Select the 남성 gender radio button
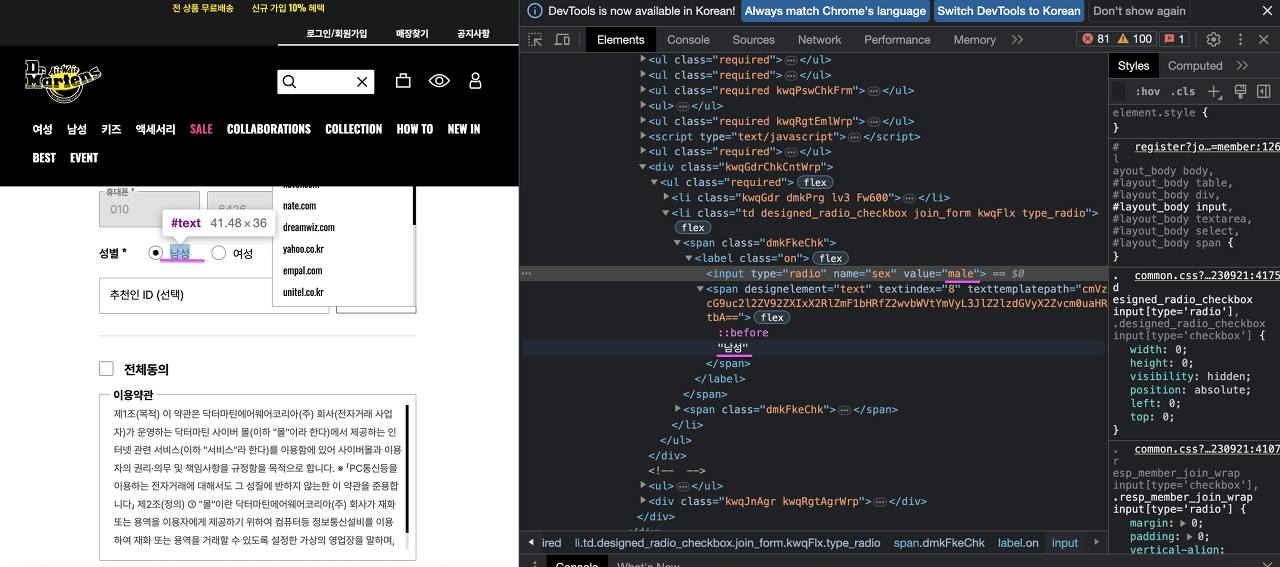This screenshot has width=1280, height=567. point(155,253)
